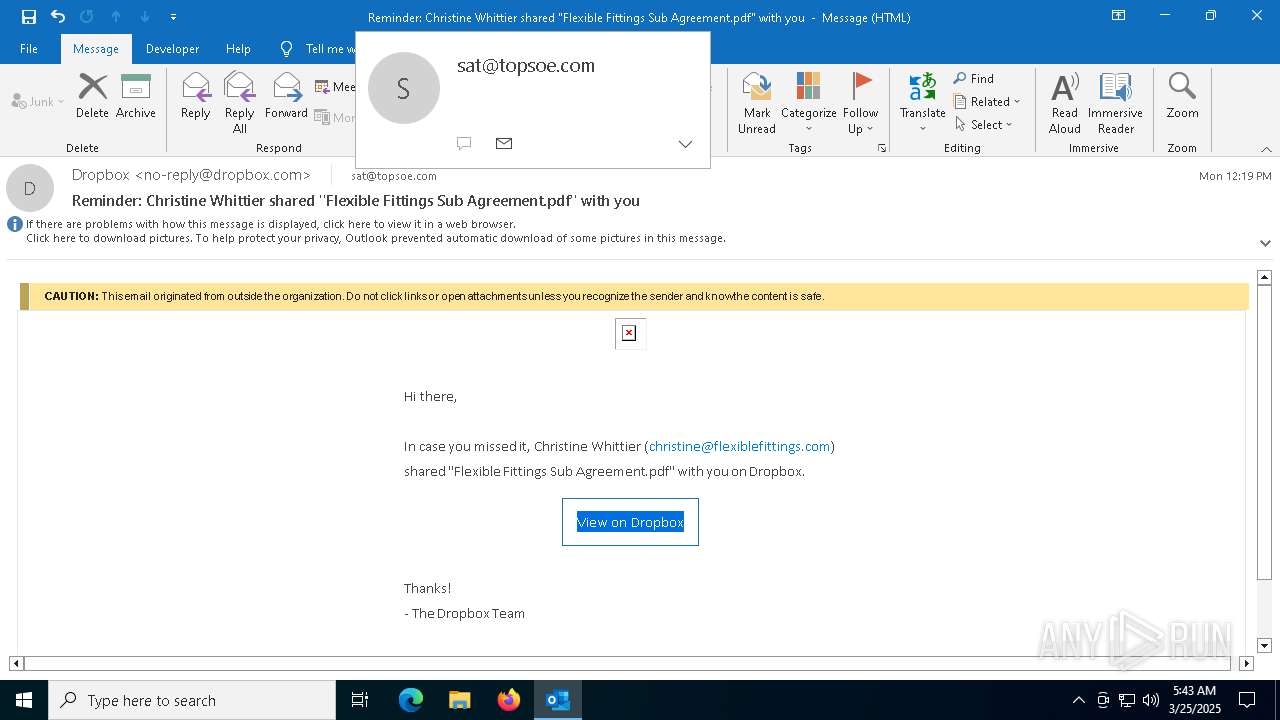Open the File menu
Viewport: 1280px width, 720px height.
tap(29, 48)
